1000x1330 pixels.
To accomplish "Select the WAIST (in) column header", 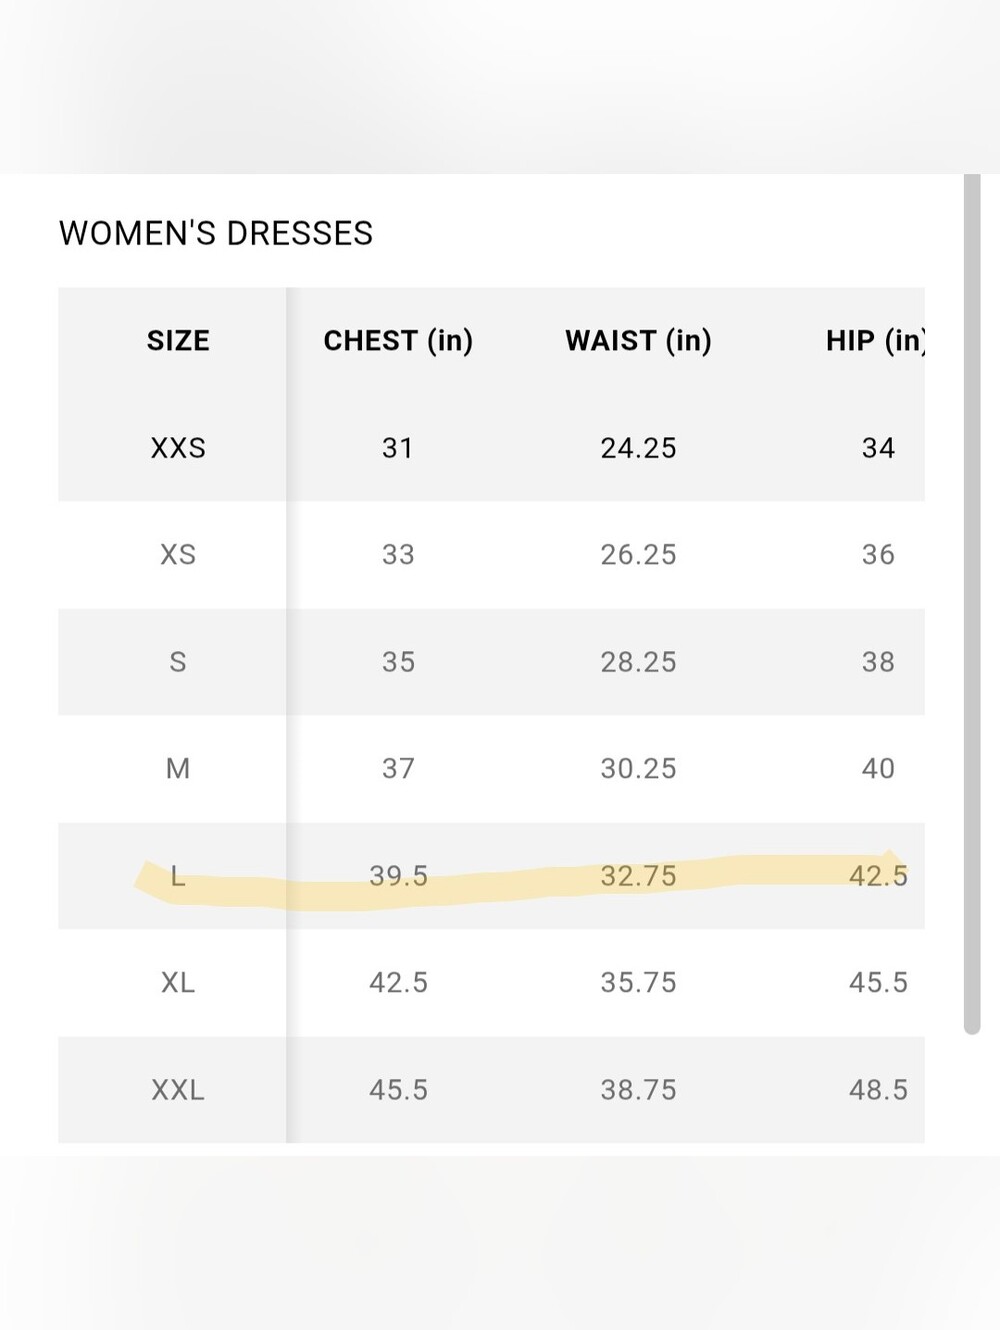I will (x=638, y=341).
